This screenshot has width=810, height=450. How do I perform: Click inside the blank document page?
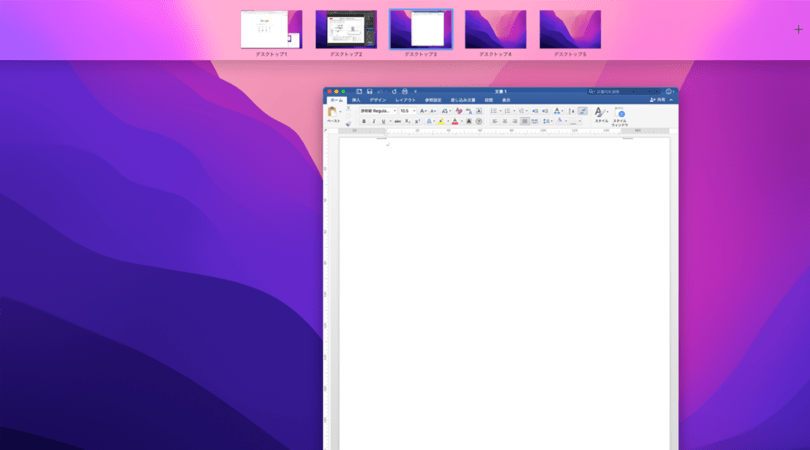(504, 294)
